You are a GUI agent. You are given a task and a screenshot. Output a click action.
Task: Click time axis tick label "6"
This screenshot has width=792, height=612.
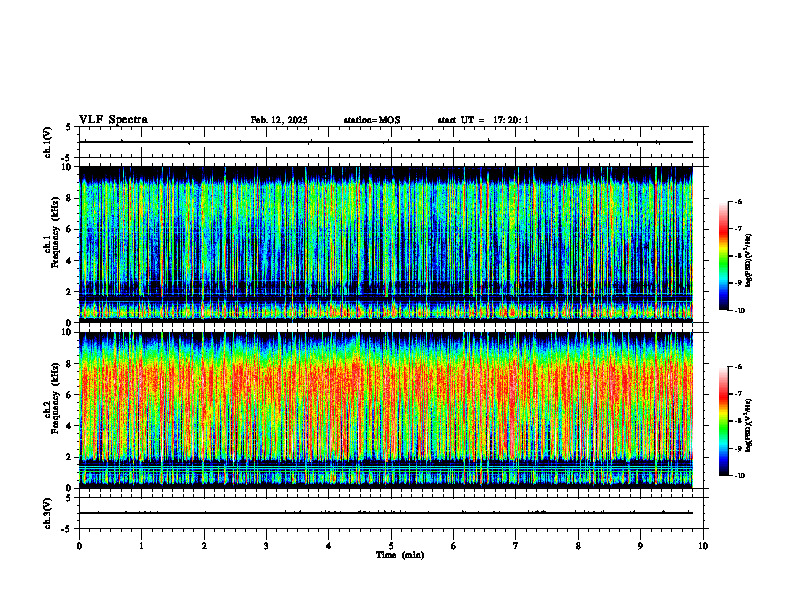[453, 546]
